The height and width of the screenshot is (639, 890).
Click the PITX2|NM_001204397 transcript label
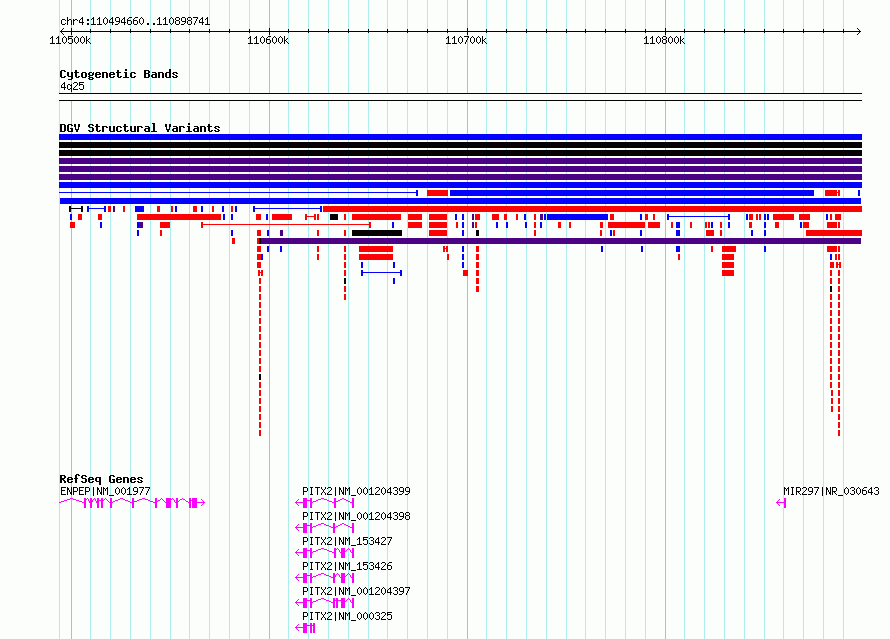[356, 591]
